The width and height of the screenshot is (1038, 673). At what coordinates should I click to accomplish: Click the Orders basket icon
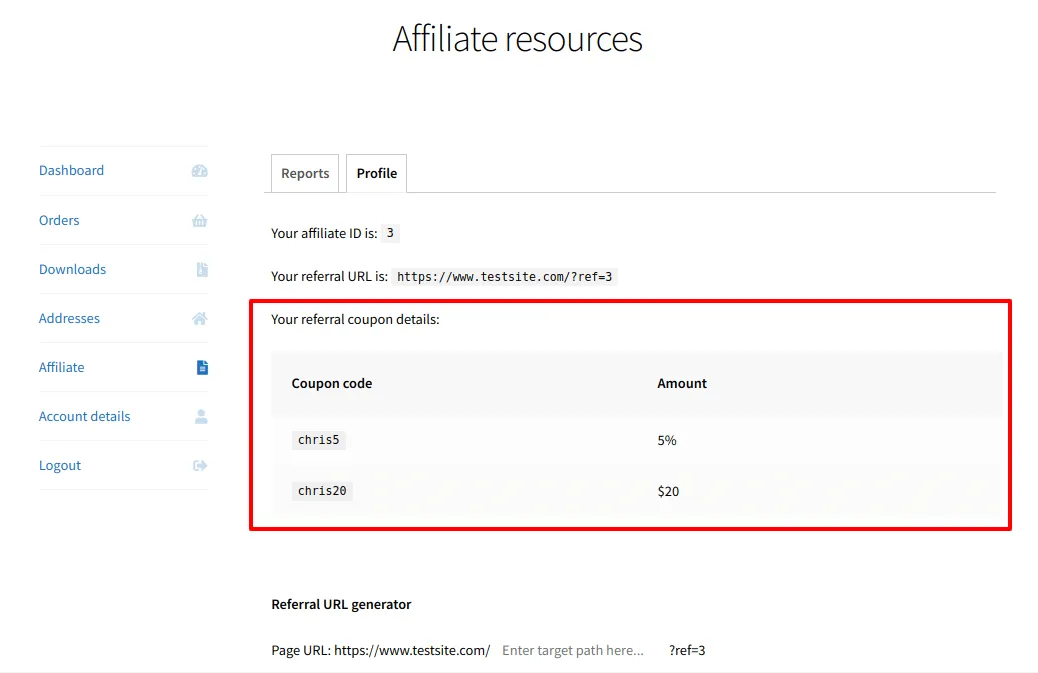[x=199, y=220]
